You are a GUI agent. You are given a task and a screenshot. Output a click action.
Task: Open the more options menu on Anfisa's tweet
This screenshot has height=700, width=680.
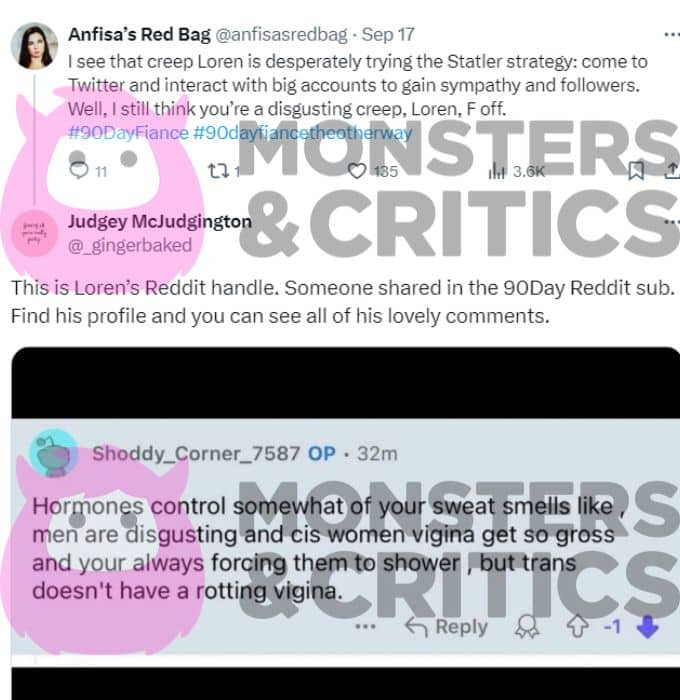(672, 34)
